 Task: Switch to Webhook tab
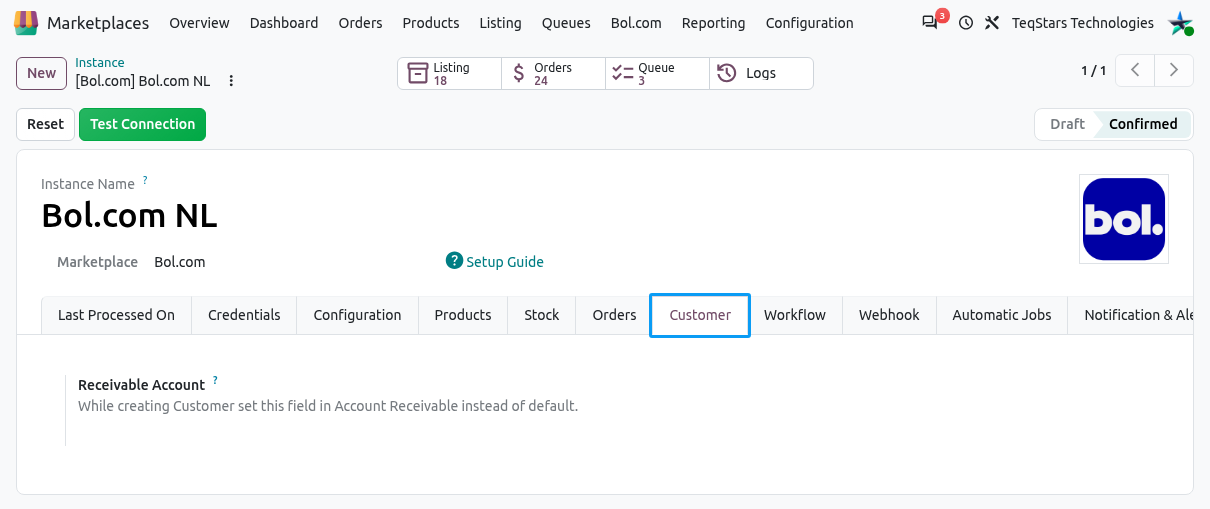point(889,315)
